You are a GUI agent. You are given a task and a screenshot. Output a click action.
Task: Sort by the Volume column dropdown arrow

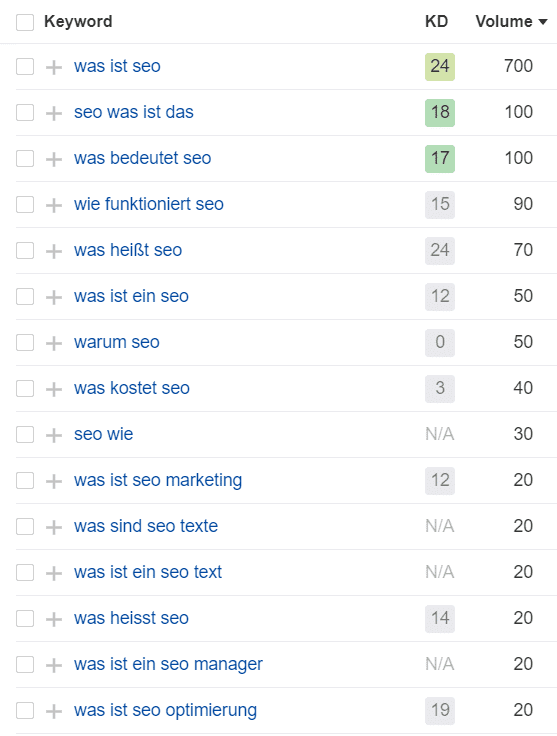coord(543,22)
